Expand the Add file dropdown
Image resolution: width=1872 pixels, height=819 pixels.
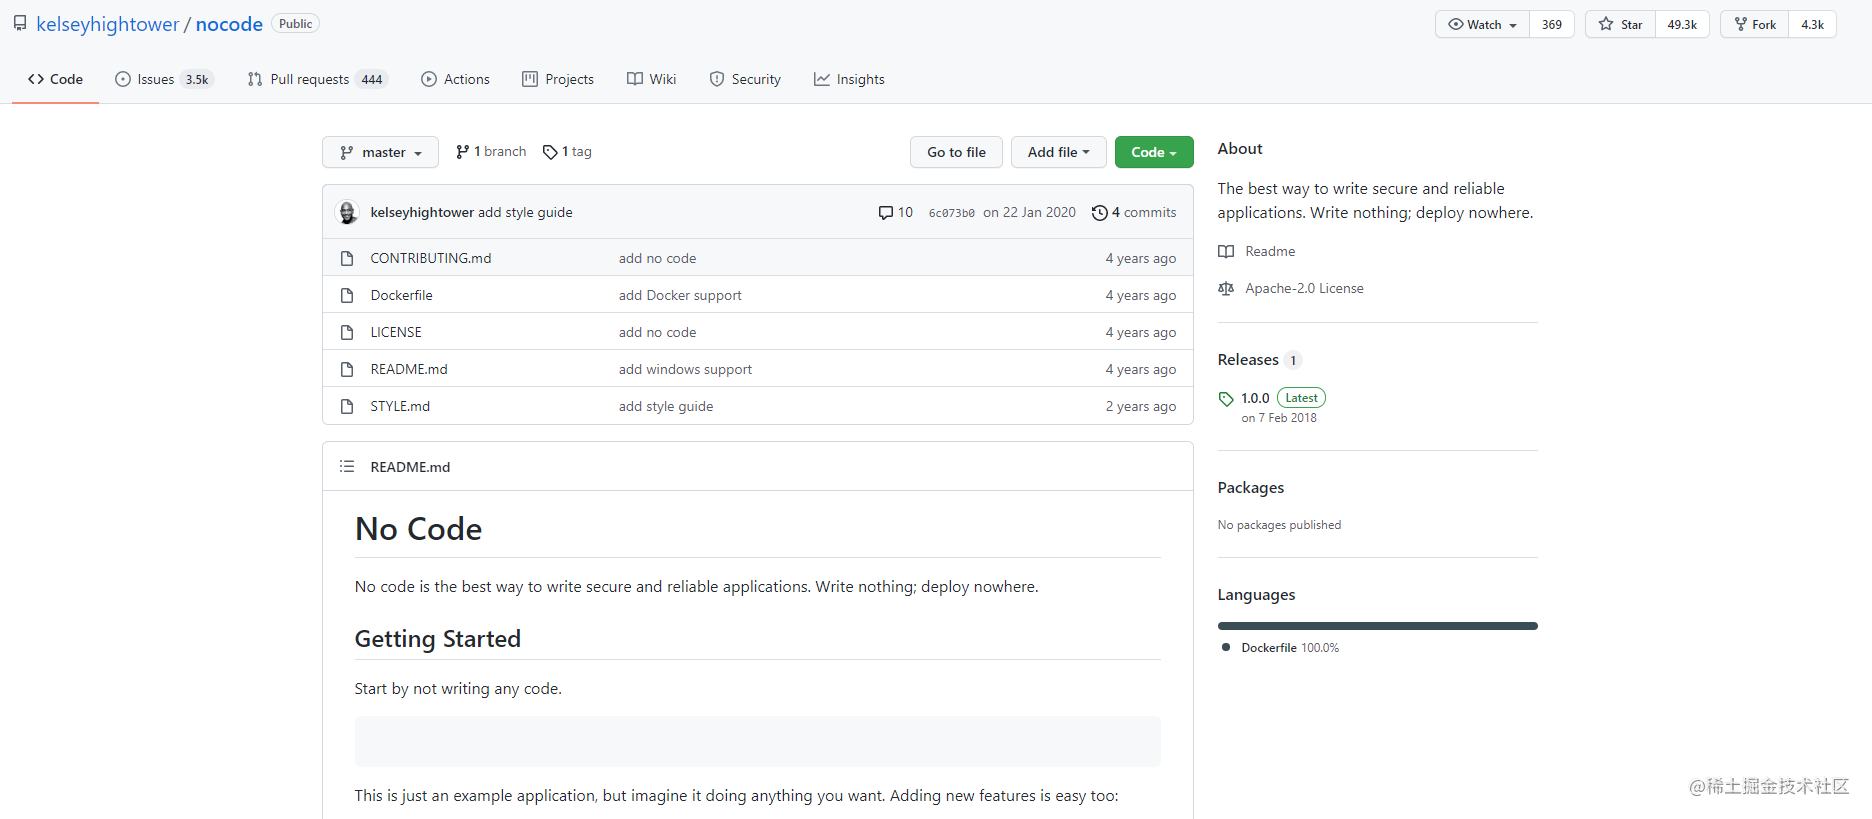(x=1058, y=152)
